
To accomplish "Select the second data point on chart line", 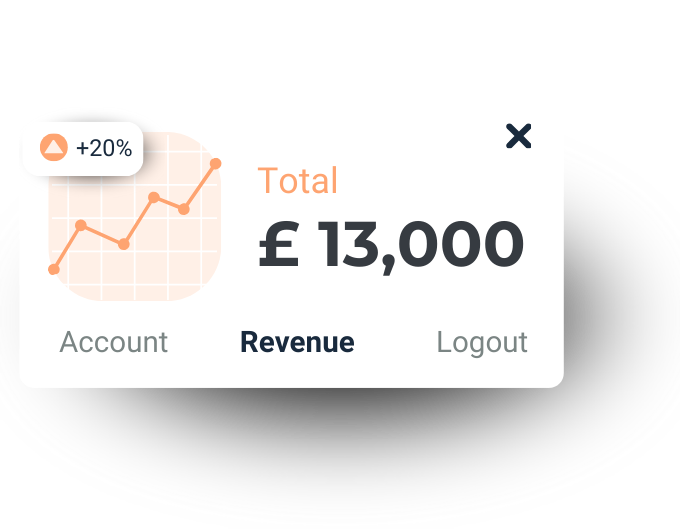I will click(81, 225).
